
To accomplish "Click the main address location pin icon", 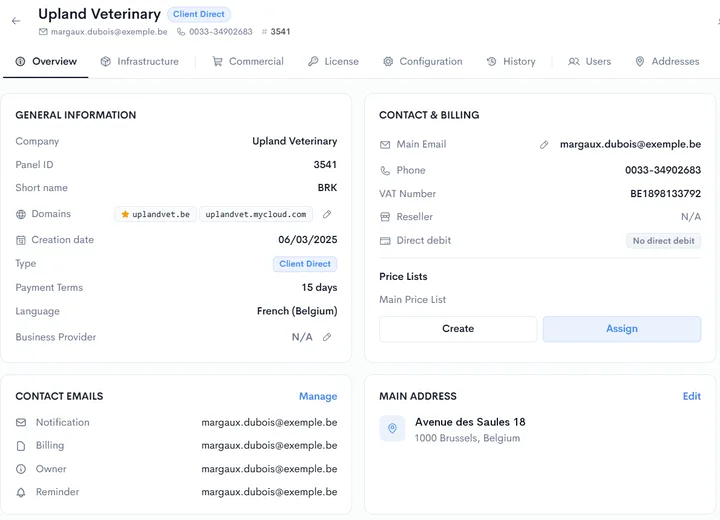I will [x=392, y=429].
